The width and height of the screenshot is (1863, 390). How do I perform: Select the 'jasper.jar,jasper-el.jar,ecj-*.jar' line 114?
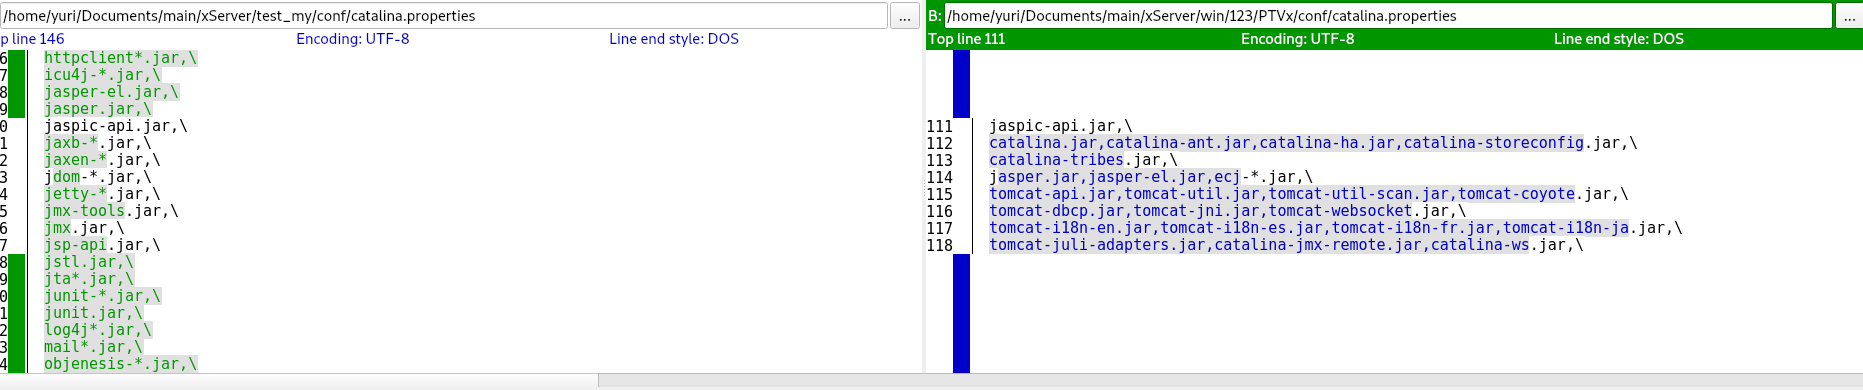click(1151, 177)
